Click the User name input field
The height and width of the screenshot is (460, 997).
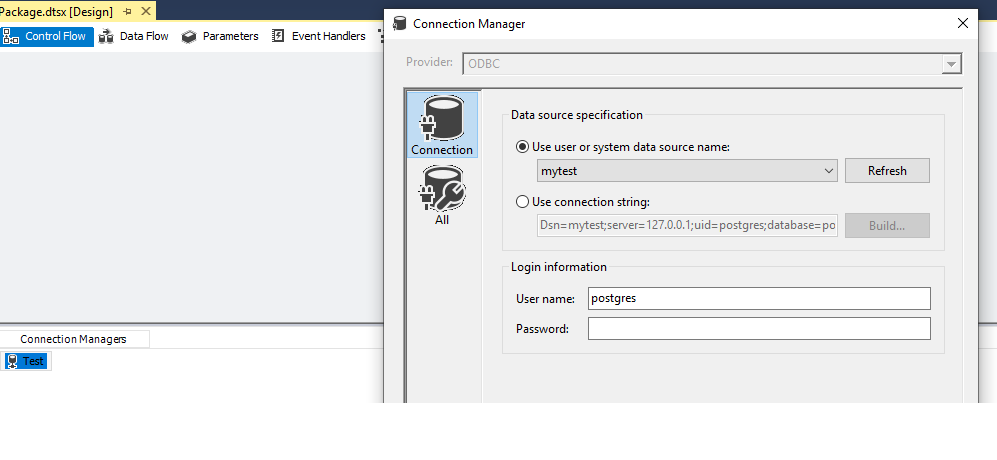click(759, 298)
